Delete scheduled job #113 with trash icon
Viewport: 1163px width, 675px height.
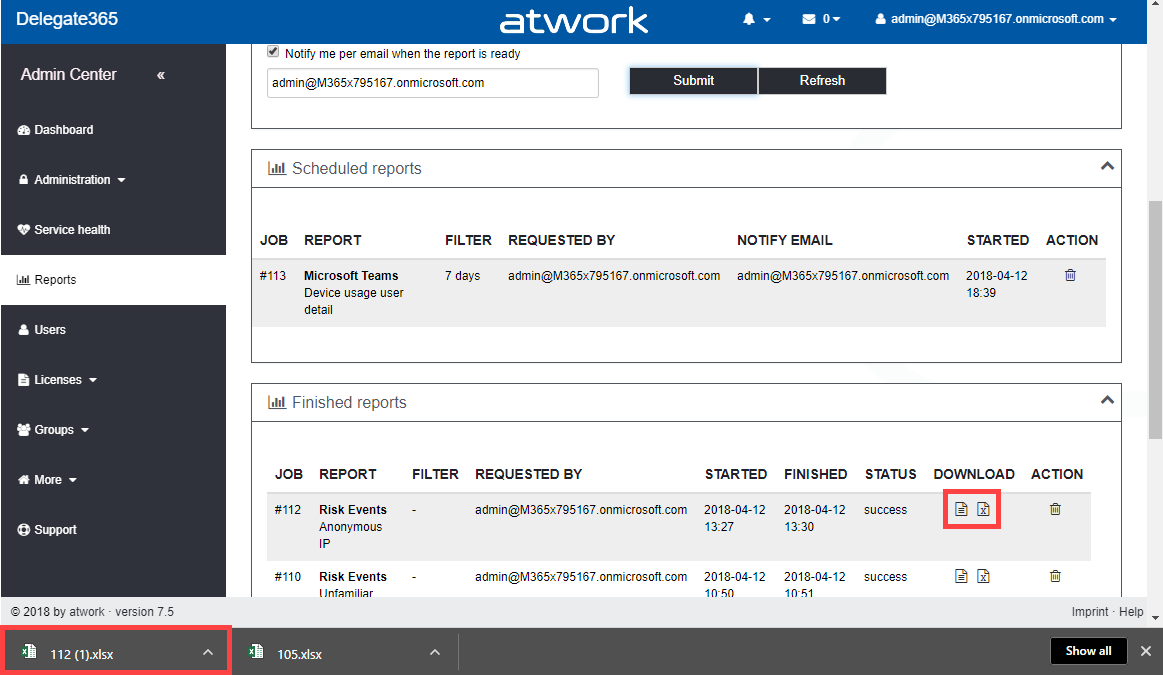click(x=1070, y=275)
